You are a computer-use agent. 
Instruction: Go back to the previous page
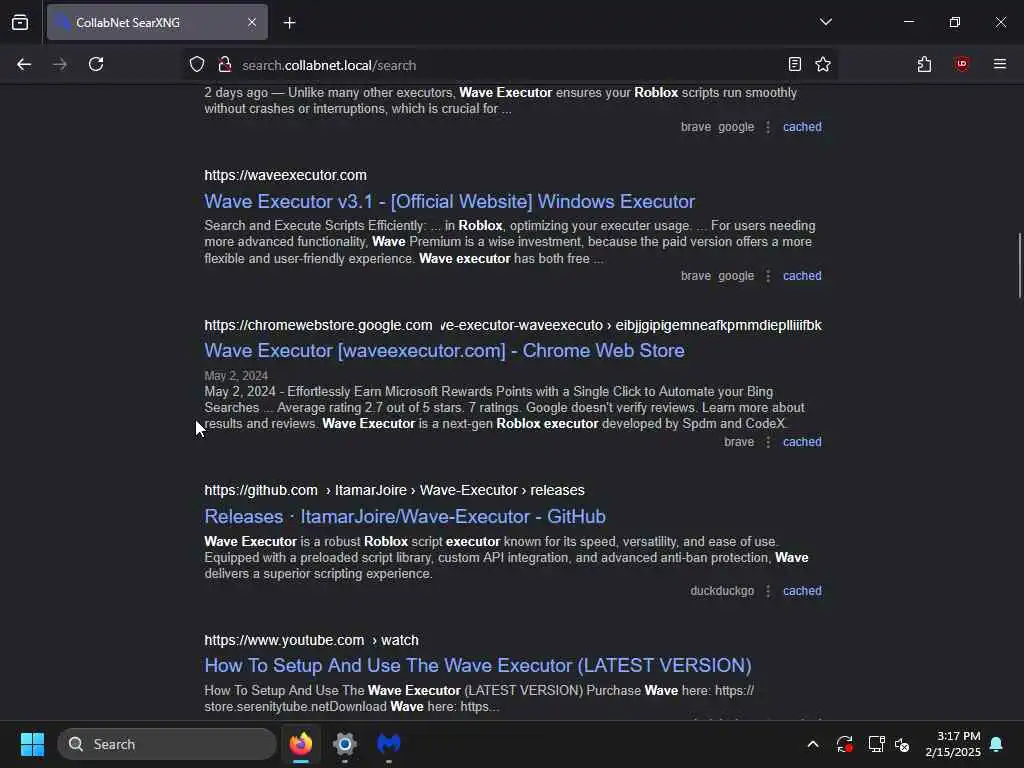(x=24, y=65)
